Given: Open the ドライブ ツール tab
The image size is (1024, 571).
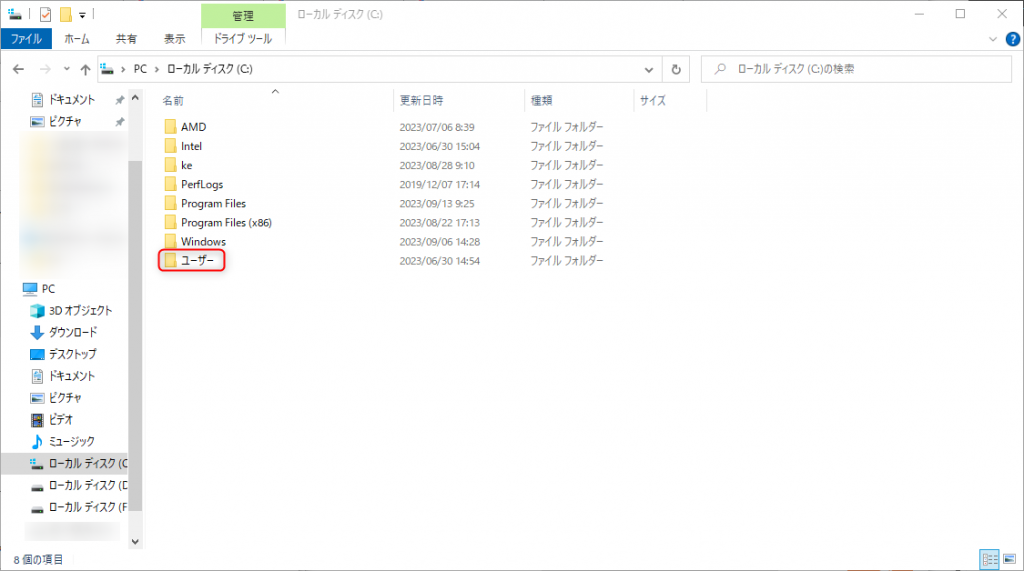Looking at the screenshot, I should click(243, 39).
